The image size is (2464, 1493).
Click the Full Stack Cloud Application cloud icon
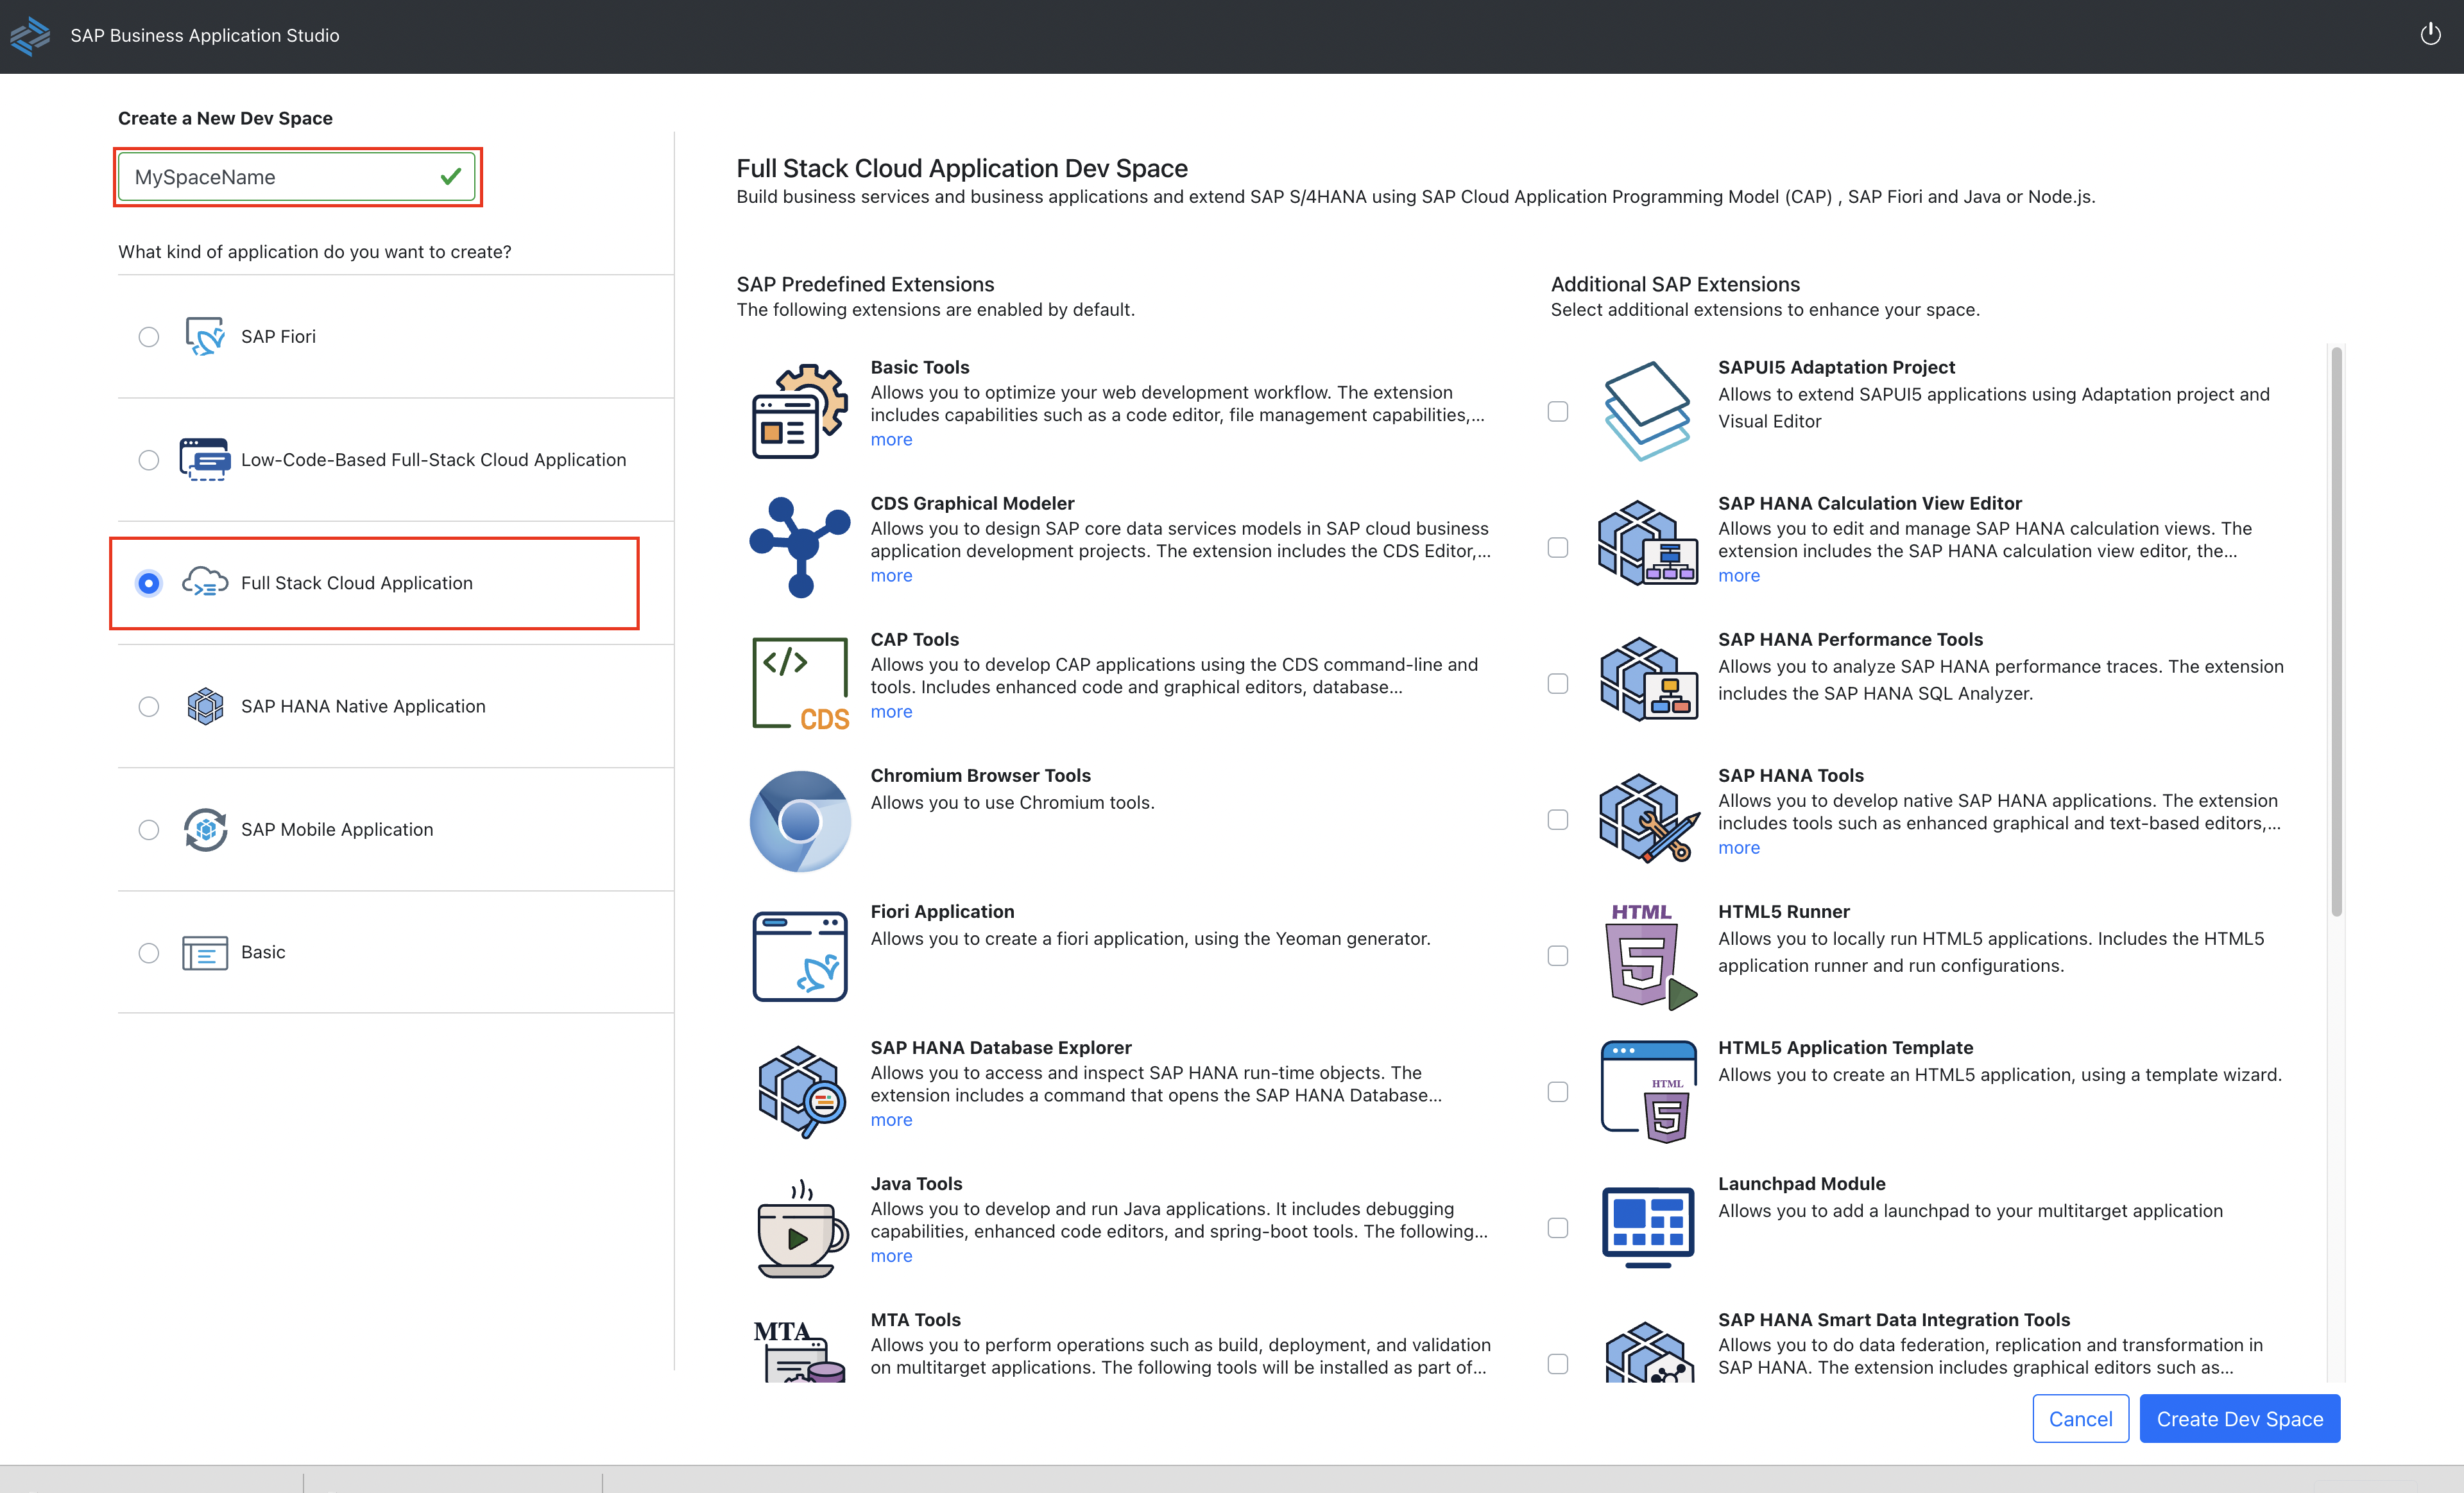tap(205, 583)
